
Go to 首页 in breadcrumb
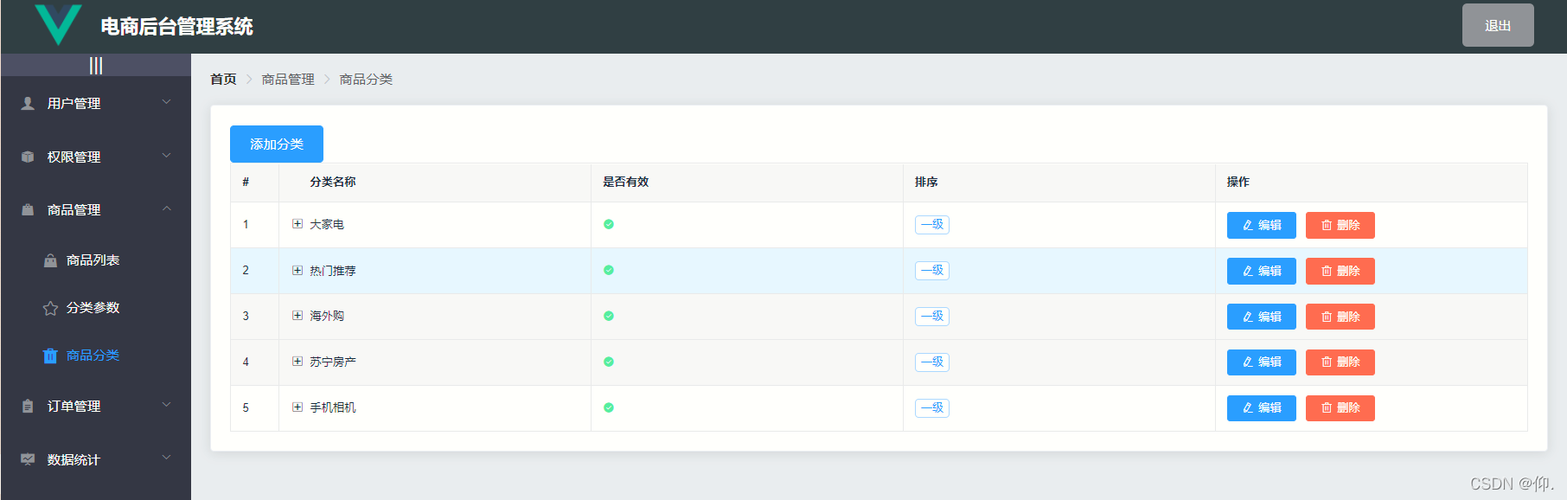point(223,79)
